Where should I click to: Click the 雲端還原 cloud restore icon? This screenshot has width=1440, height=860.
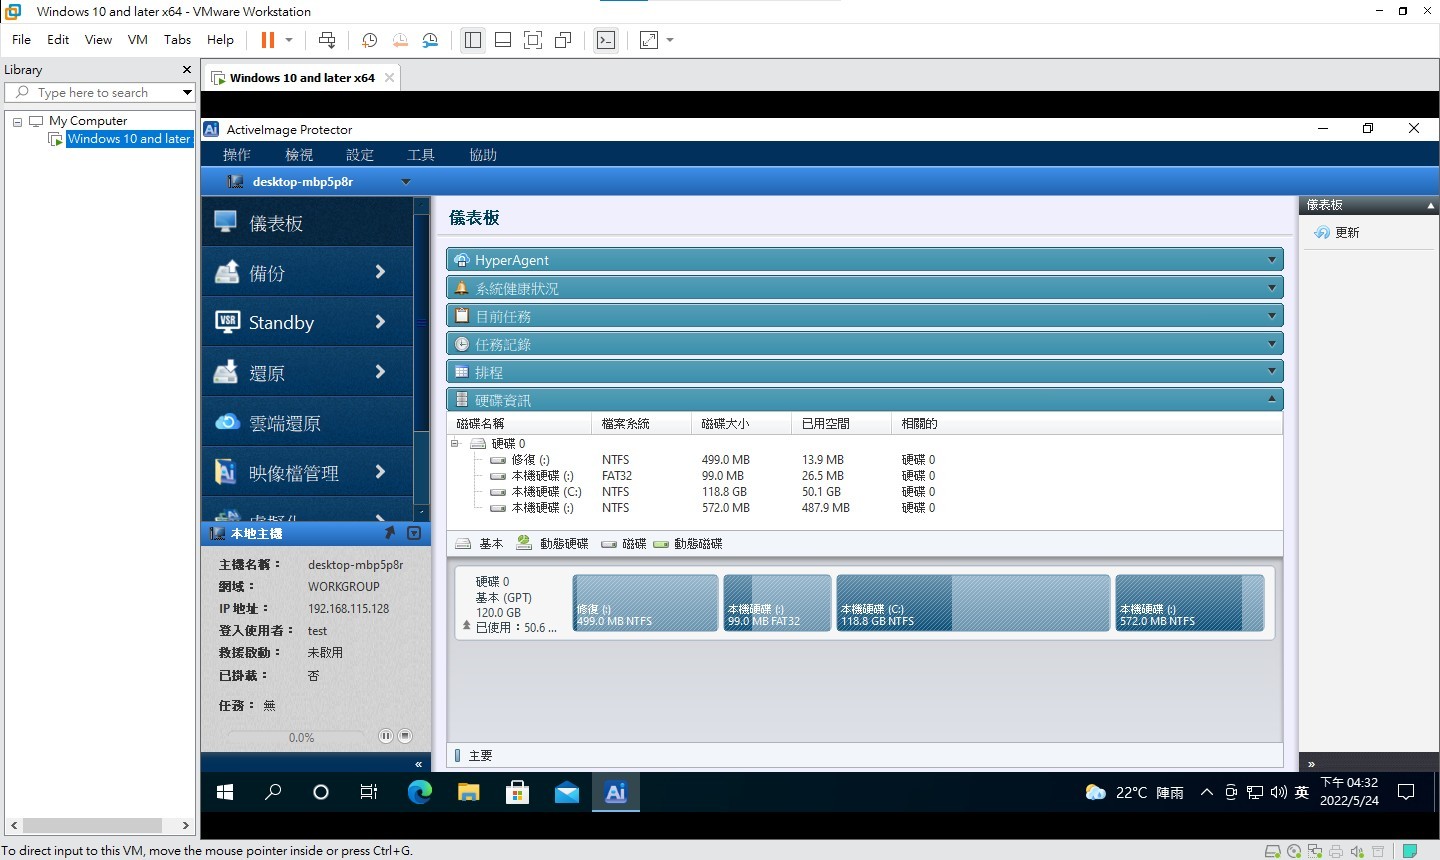[227, 422]
